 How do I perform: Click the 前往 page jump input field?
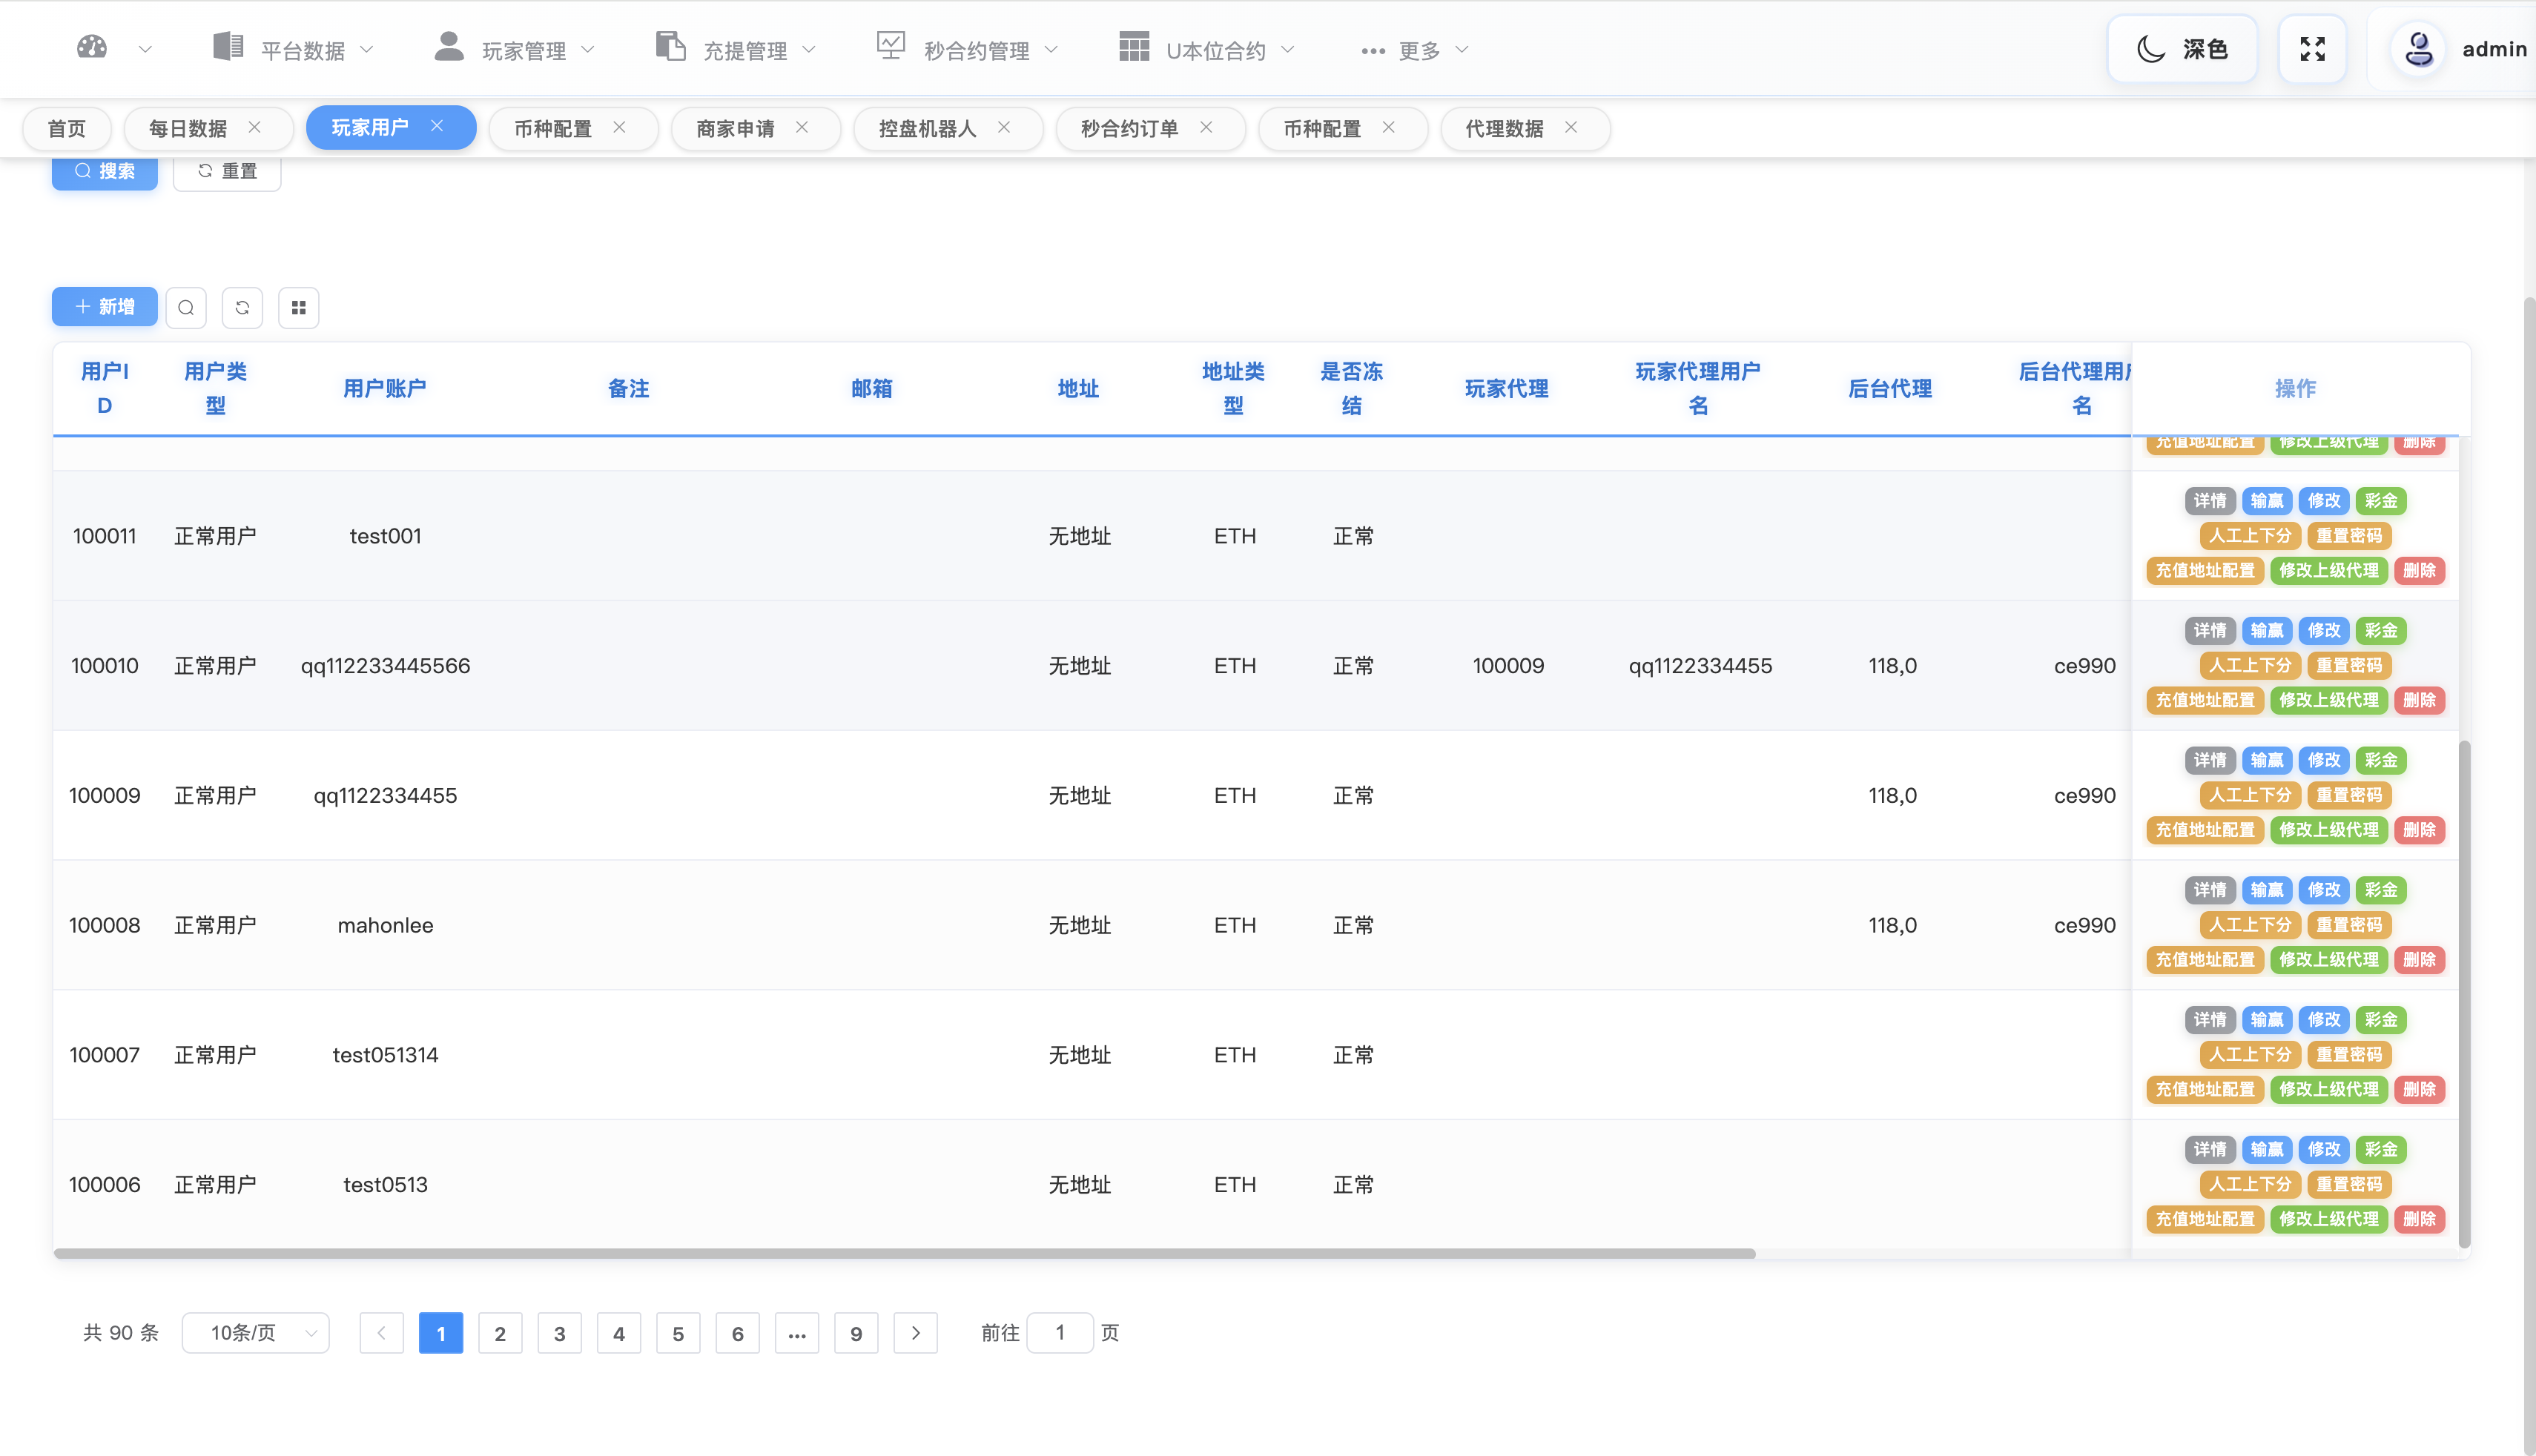pos(1060,1333)
